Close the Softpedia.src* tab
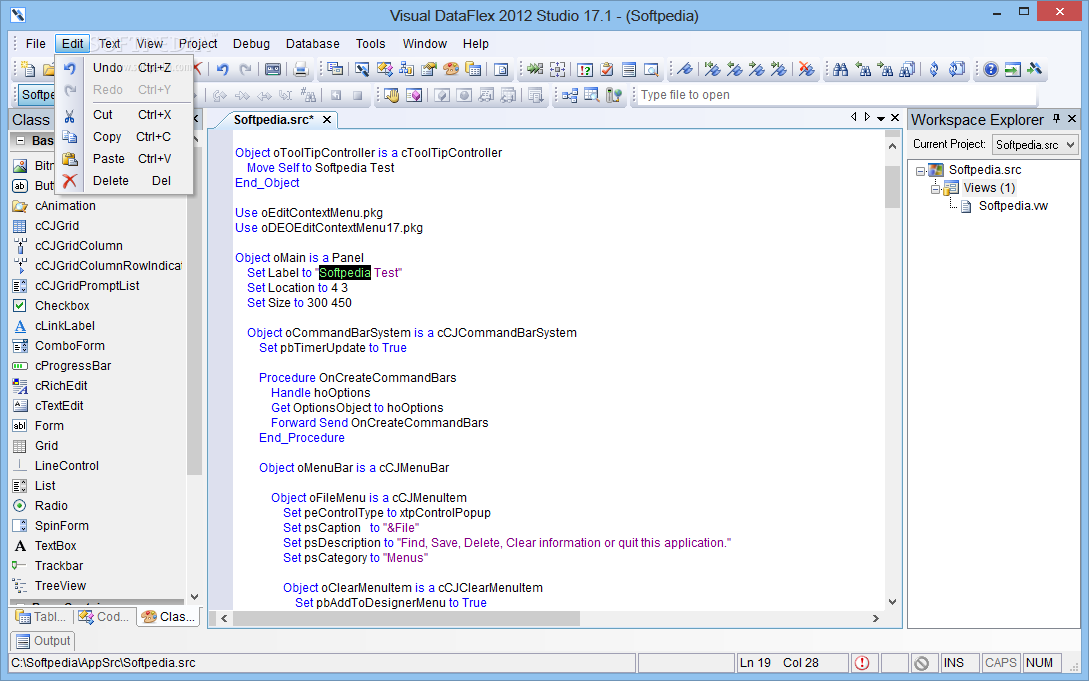Viewport: 1089px width, 681px height. click(x=326, y=119)
